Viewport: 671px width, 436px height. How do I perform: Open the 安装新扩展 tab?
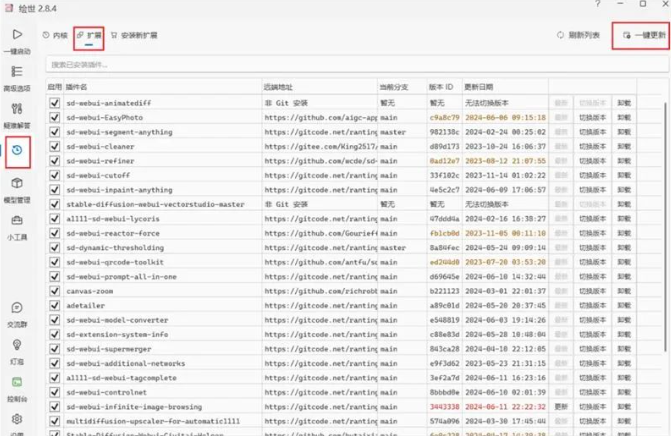[134, 35]
